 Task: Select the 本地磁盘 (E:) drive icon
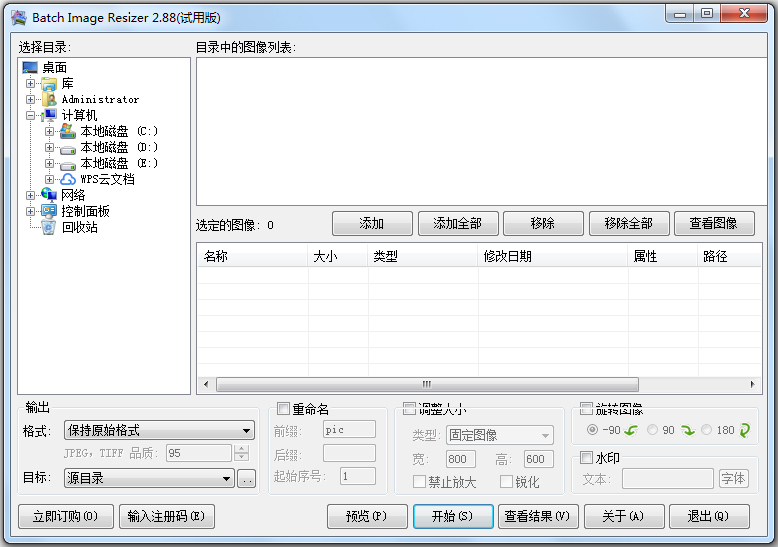tap(68, 164)
